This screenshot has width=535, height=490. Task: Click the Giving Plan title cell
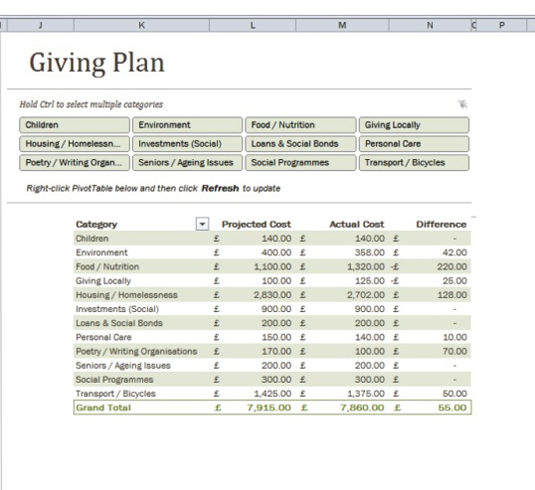[97, 63]
